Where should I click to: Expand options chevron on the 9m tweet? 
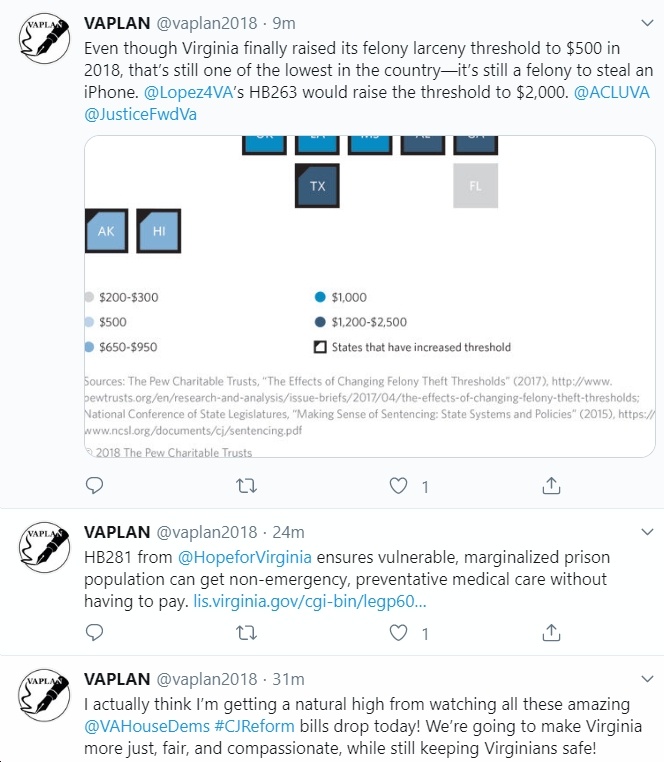click(x=647, y=23)
